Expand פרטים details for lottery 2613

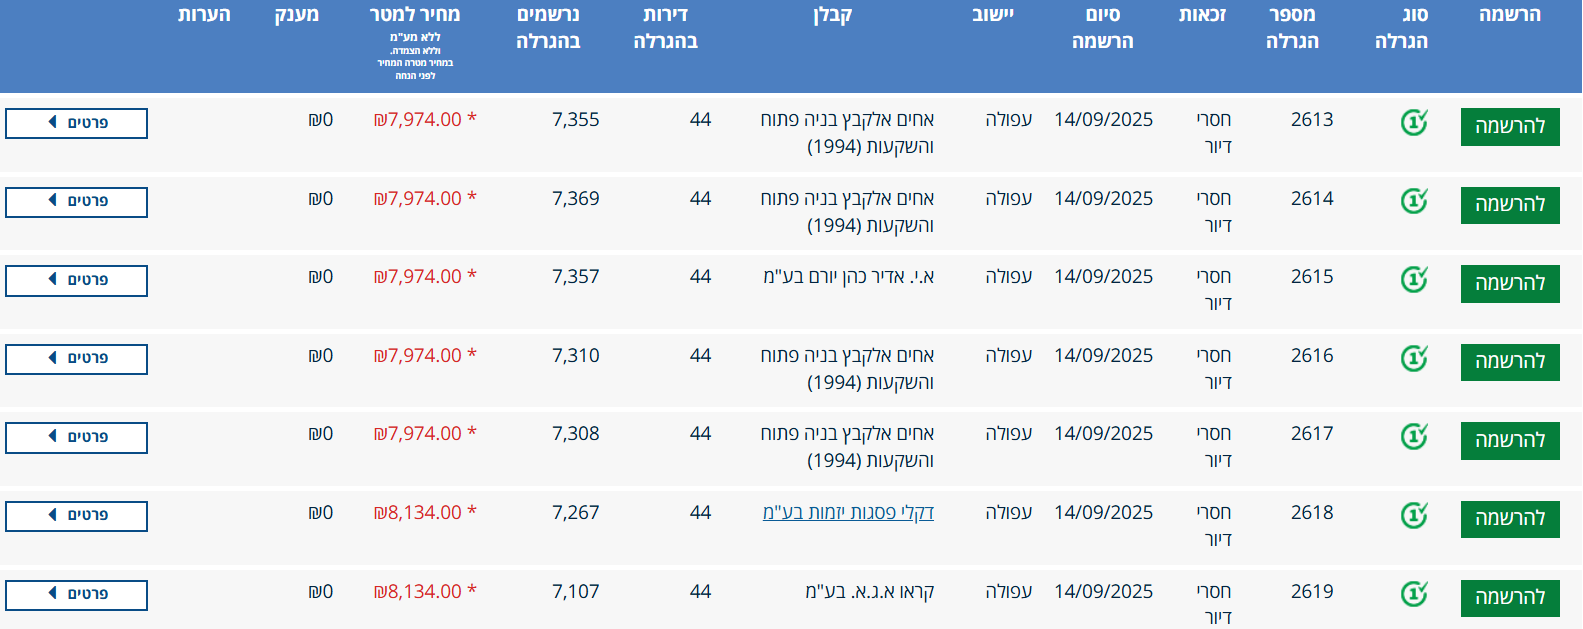[x=77, y=123]
